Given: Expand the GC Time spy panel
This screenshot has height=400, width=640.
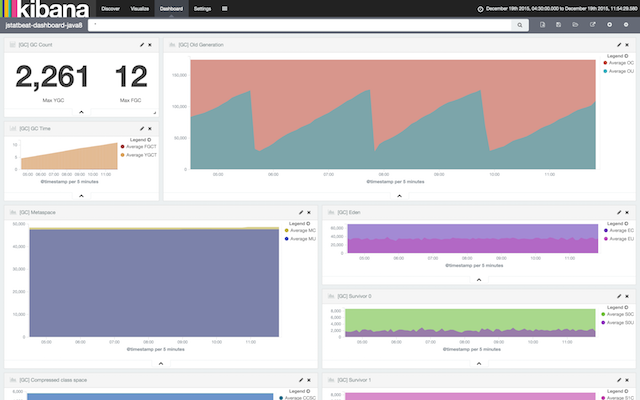Looking at the screenshot, I should tap(81, 196).
